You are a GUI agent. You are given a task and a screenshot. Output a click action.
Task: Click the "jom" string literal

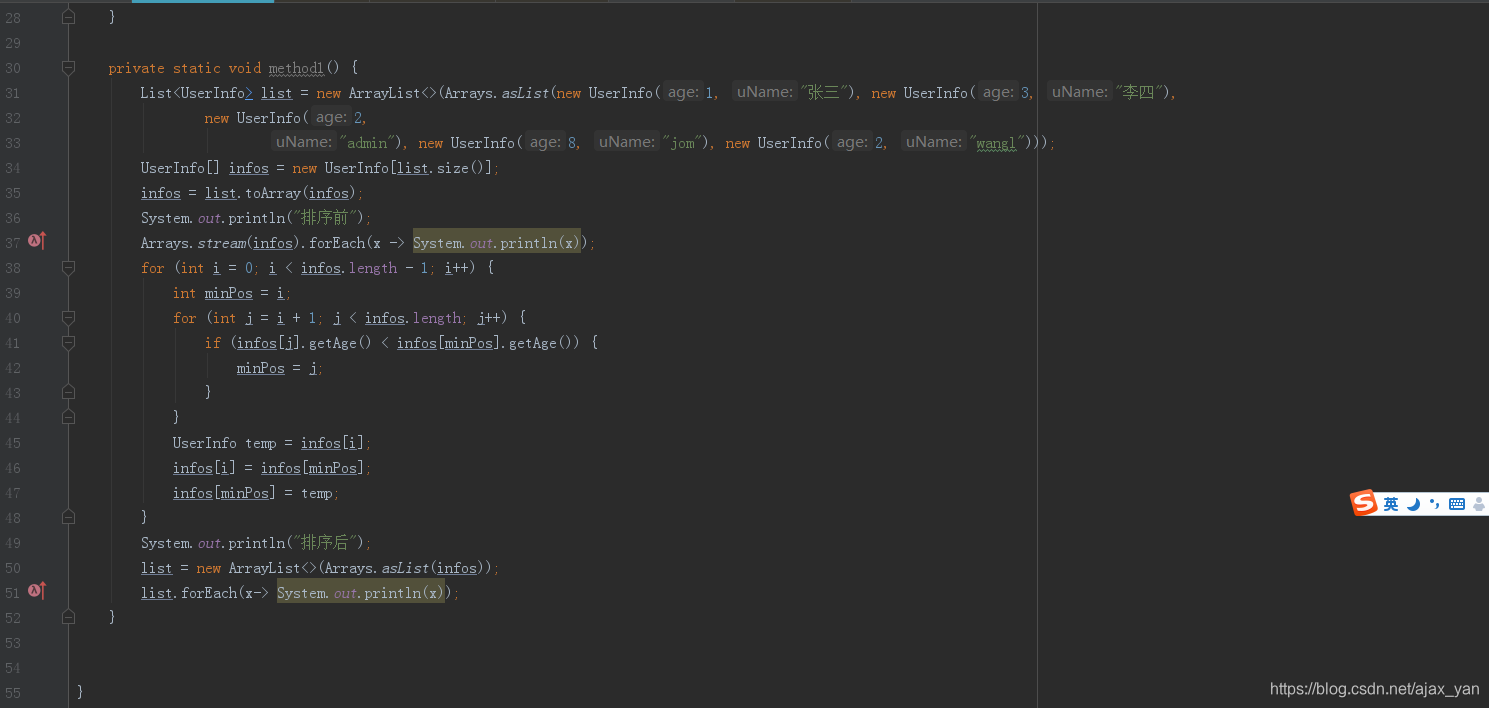tap(682, 143)
